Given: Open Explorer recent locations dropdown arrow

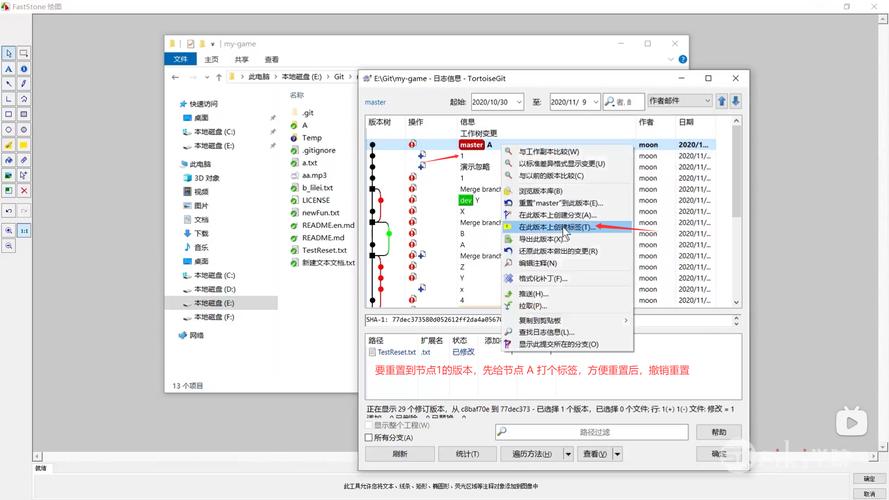Looking at the screenshot, I should (207, 77).
